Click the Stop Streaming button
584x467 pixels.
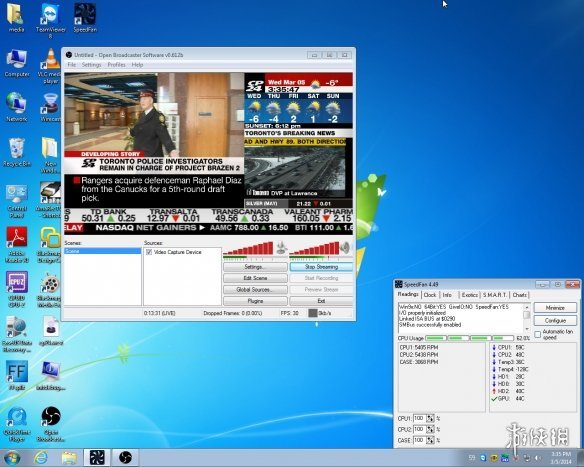(321, 267)
